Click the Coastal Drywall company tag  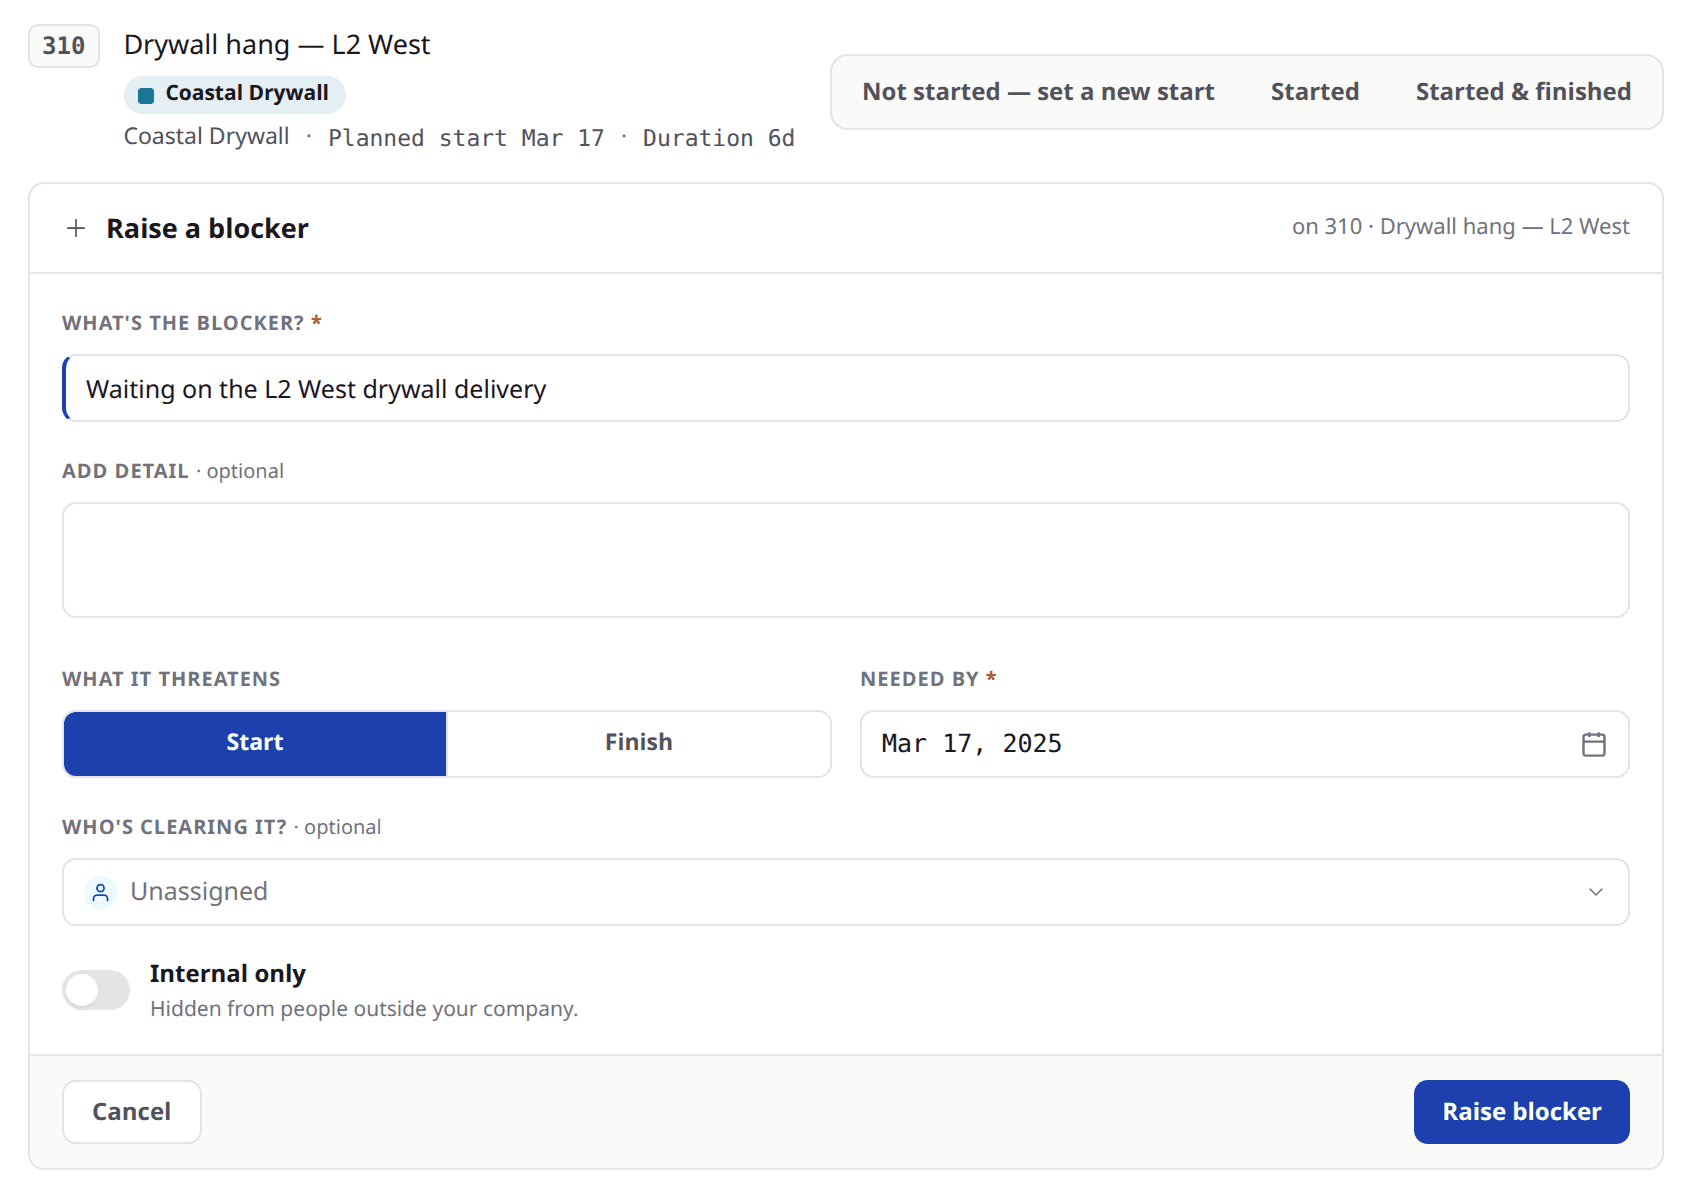coord(235,94)
